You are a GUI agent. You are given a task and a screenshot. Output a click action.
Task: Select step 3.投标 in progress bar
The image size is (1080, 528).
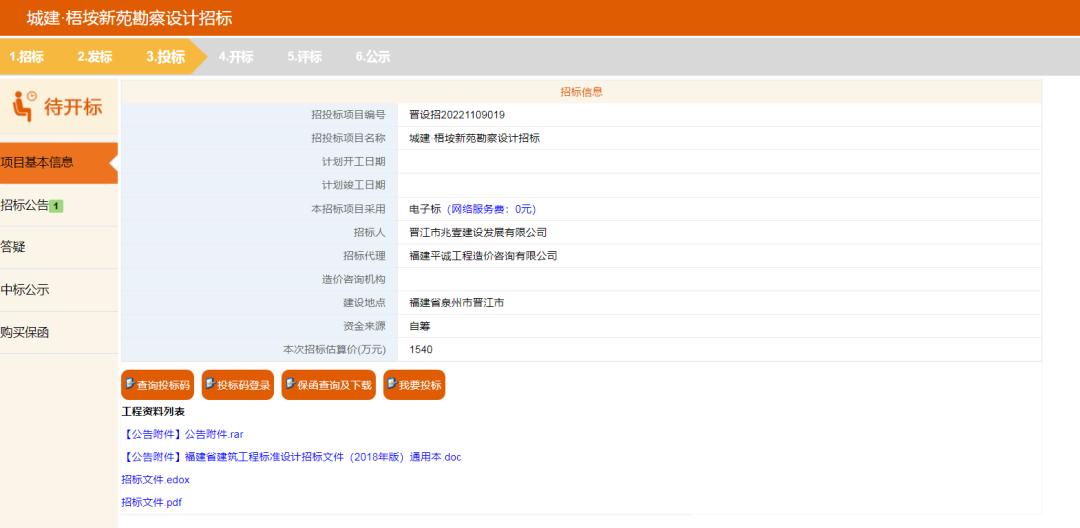(165, 57)
